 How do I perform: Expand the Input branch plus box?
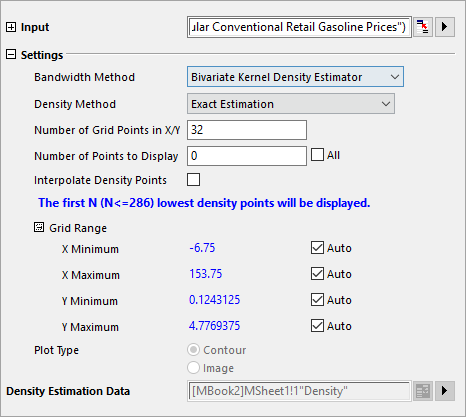pos(11,27)
